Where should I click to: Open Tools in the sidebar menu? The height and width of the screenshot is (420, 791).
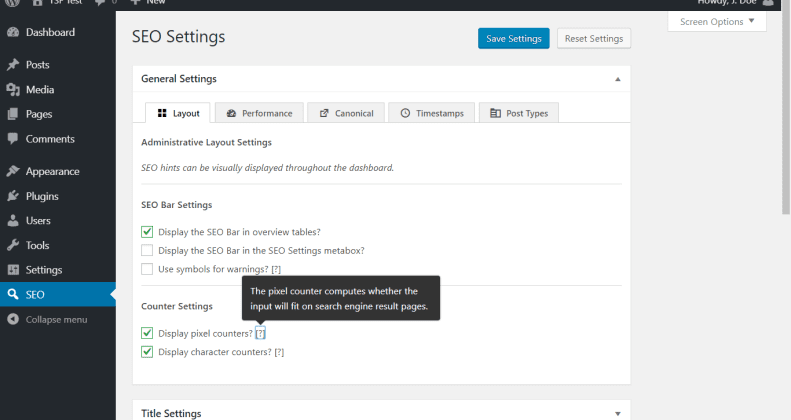click(x=58, y=245)
